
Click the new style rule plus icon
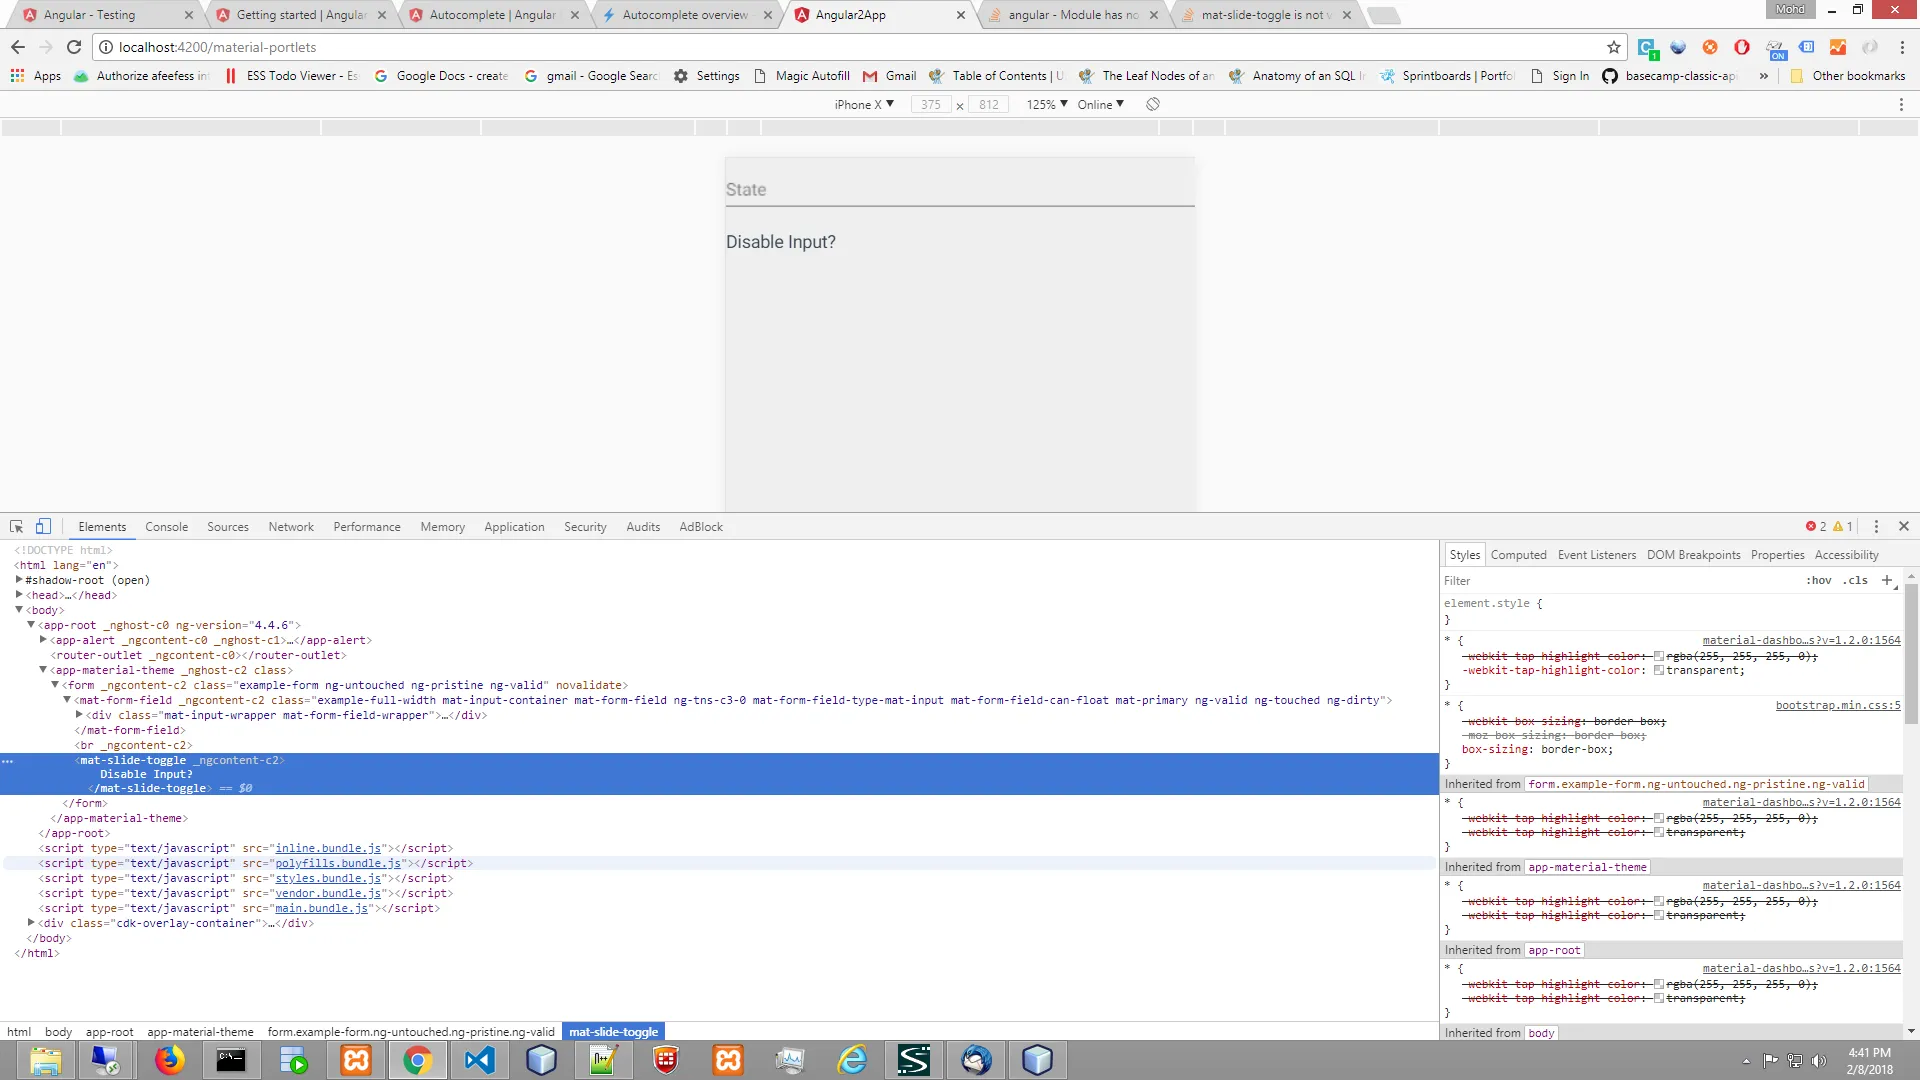point(1887,580)
